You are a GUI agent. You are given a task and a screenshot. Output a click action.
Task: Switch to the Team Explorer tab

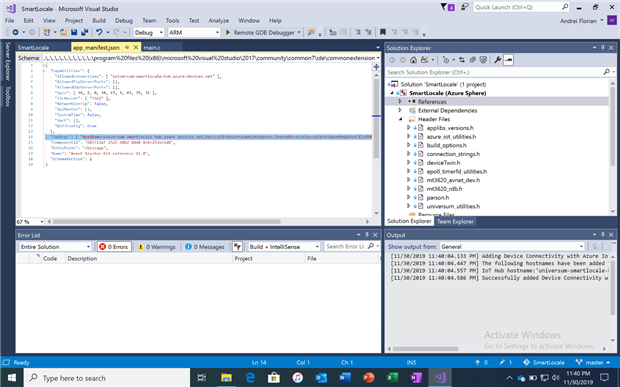coord(455,221)
